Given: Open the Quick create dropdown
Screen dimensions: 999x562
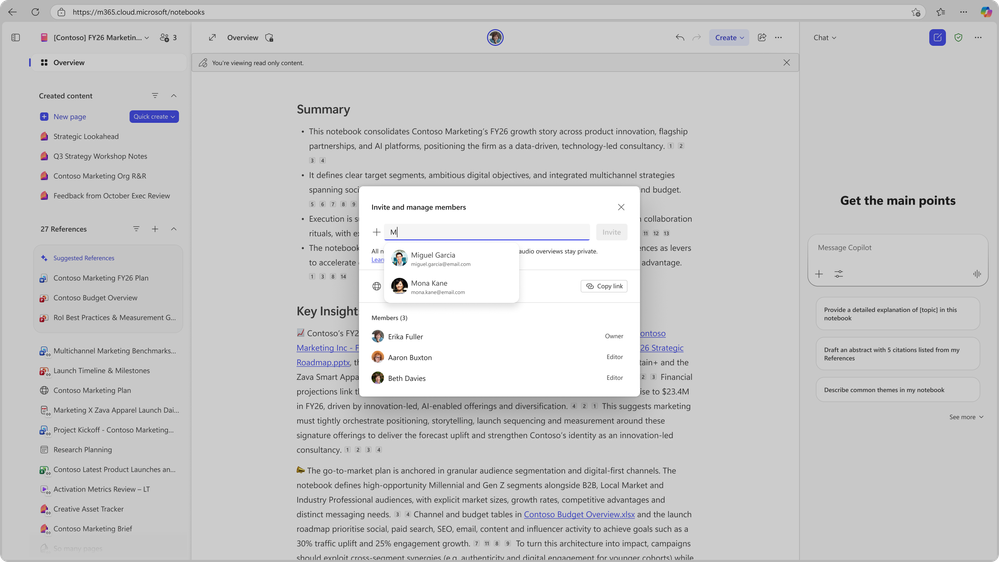Looking at the screenshot, I should point(154,117).
